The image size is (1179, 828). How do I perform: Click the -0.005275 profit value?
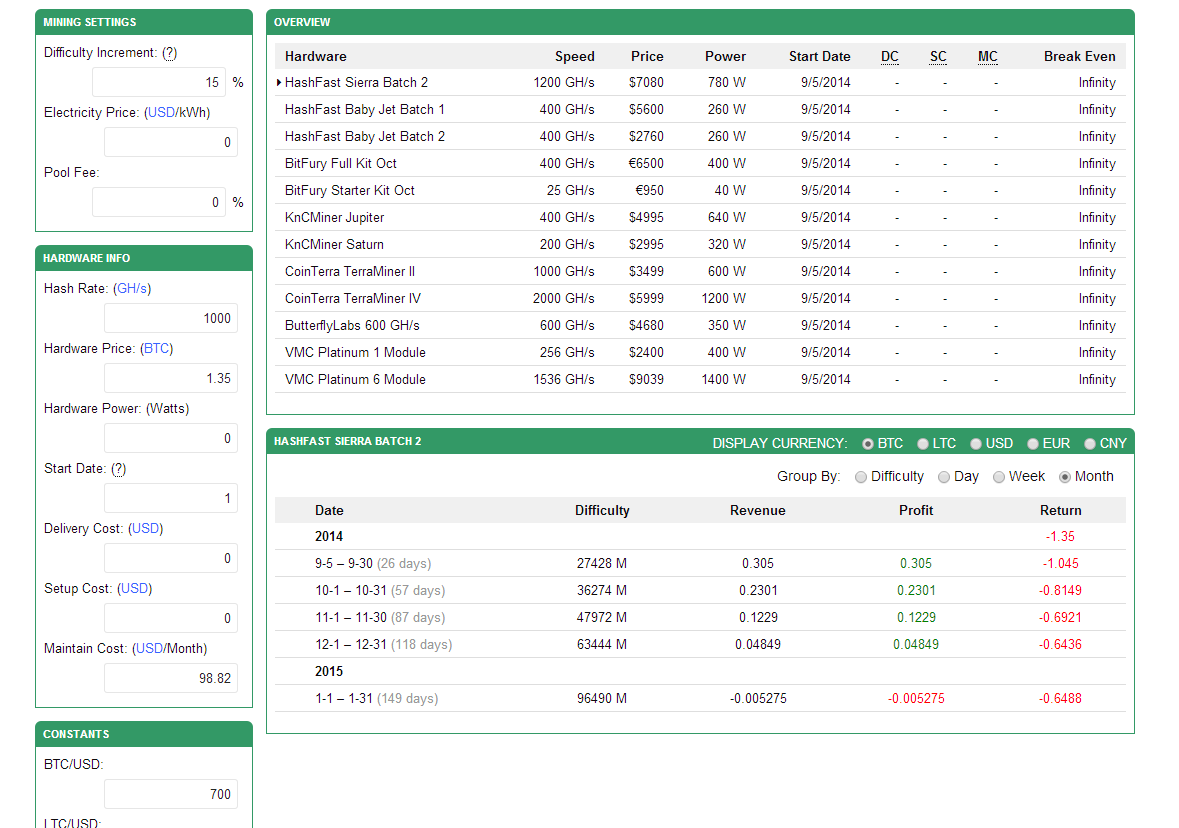point(916,699)
